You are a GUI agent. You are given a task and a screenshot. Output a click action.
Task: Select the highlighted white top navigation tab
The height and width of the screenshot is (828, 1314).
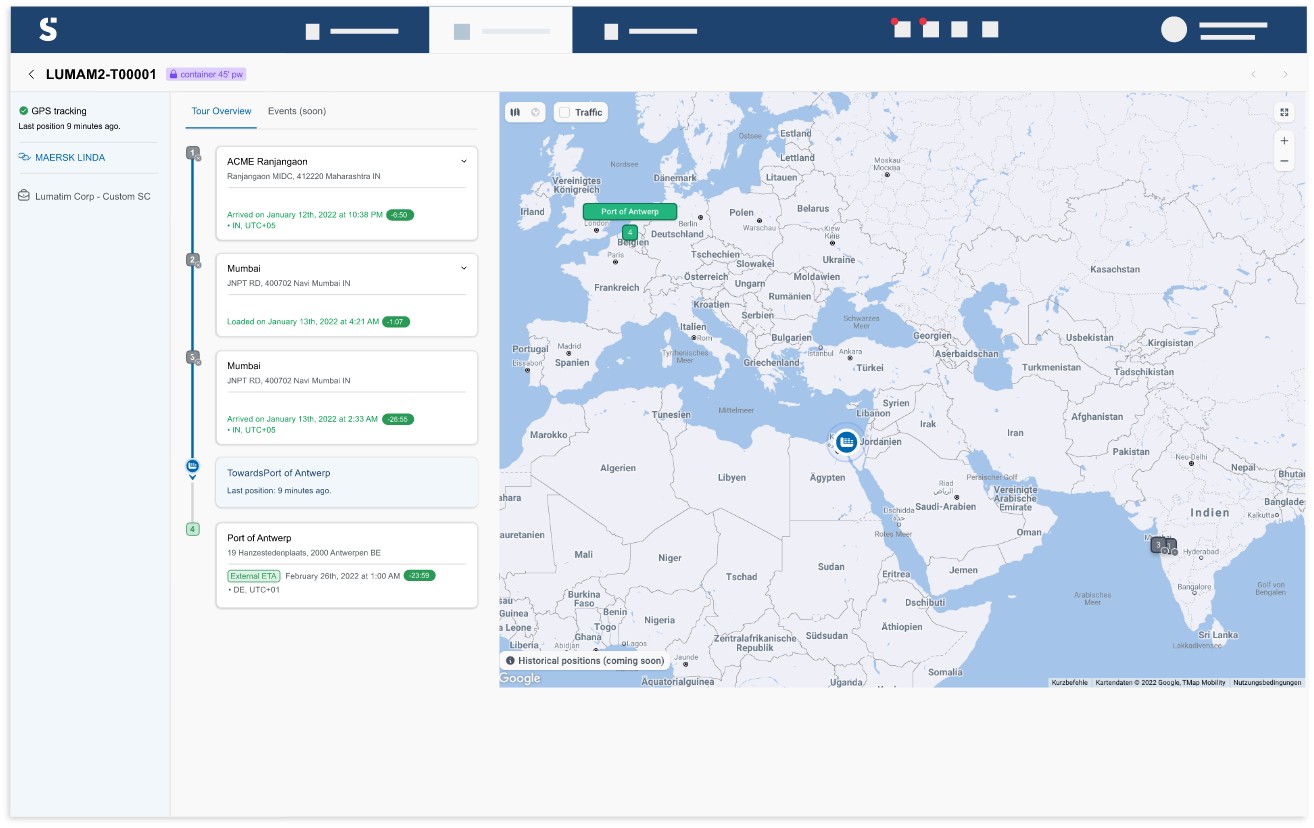coord(501,30)
